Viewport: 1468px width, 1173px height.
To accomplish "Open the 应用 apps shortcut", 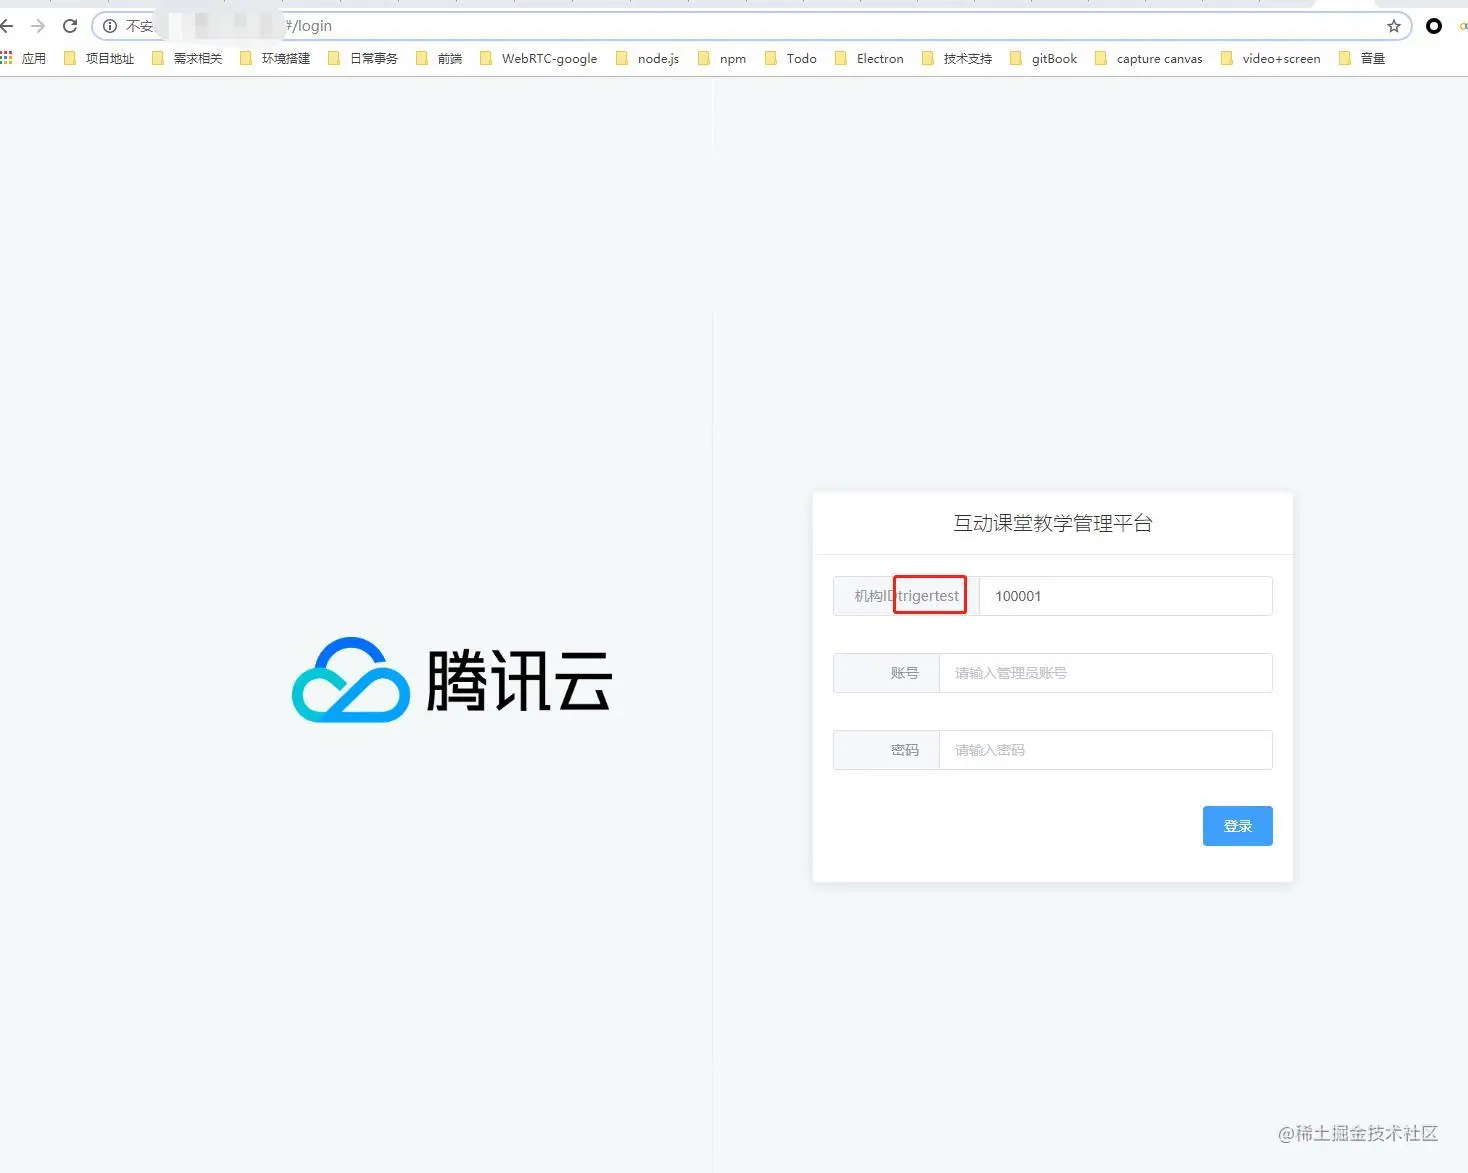I will (x=24, y=58).
